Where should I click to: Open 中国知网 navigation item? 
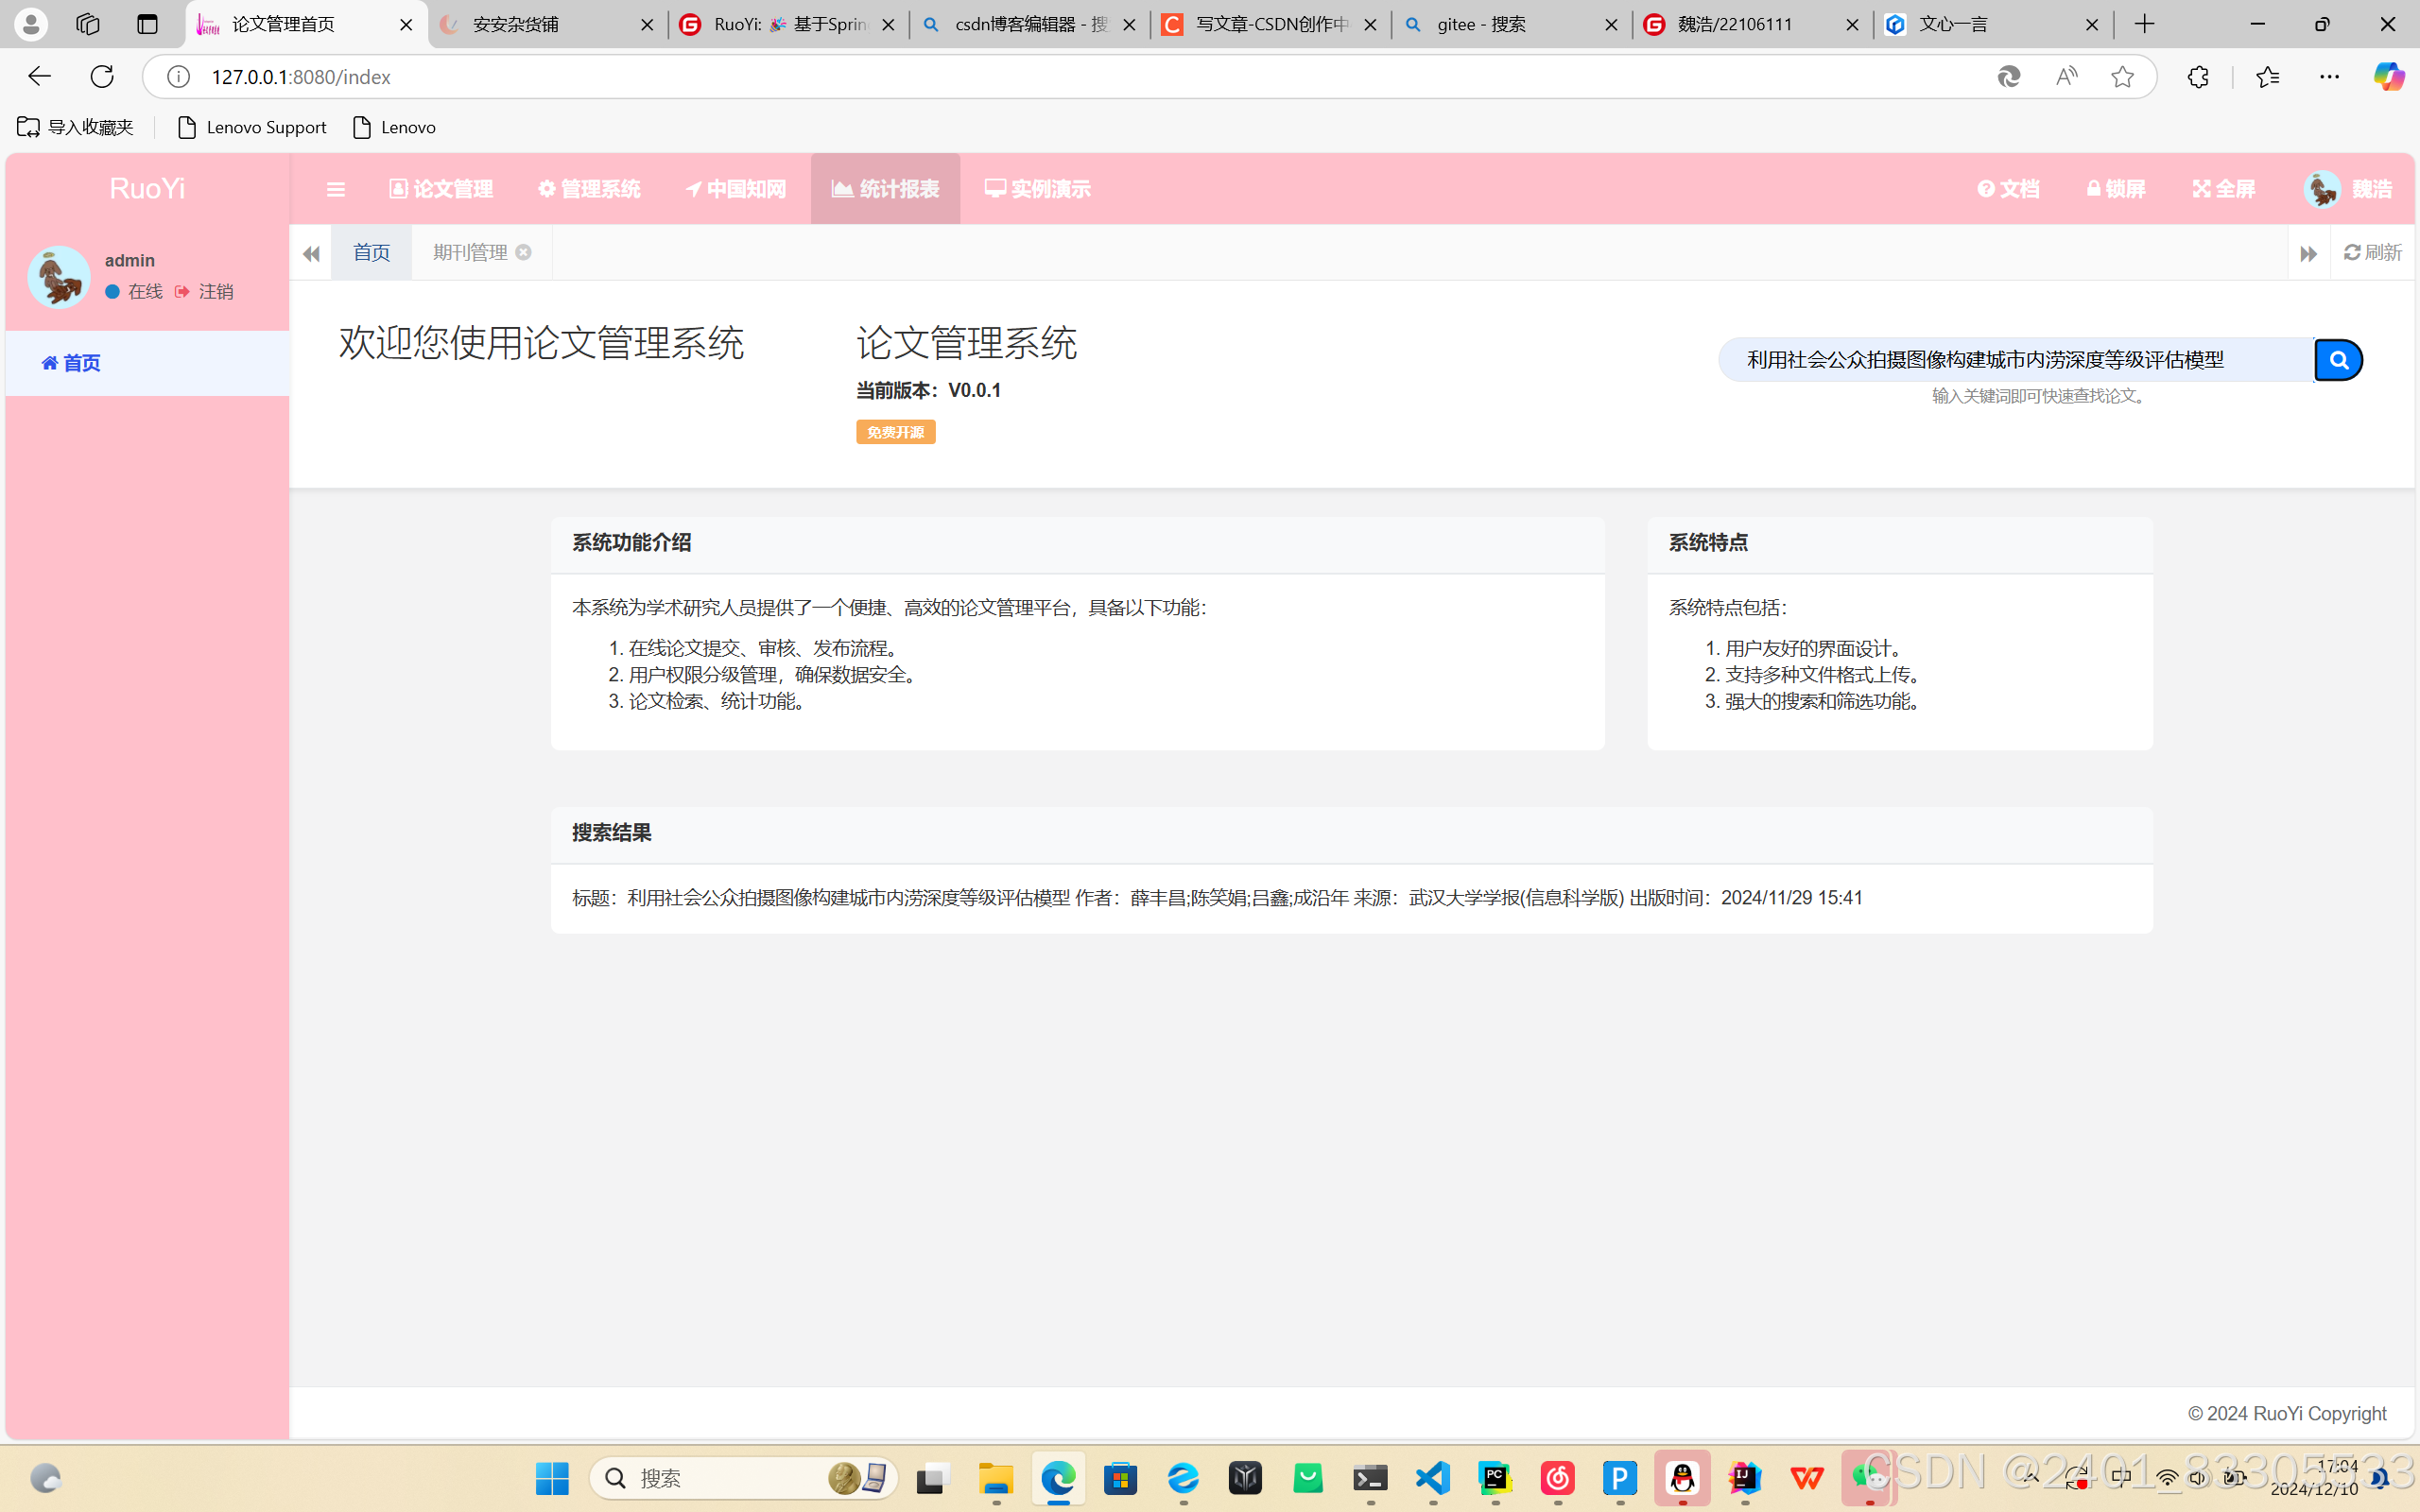pyautogui.click(x=736, y=189)
